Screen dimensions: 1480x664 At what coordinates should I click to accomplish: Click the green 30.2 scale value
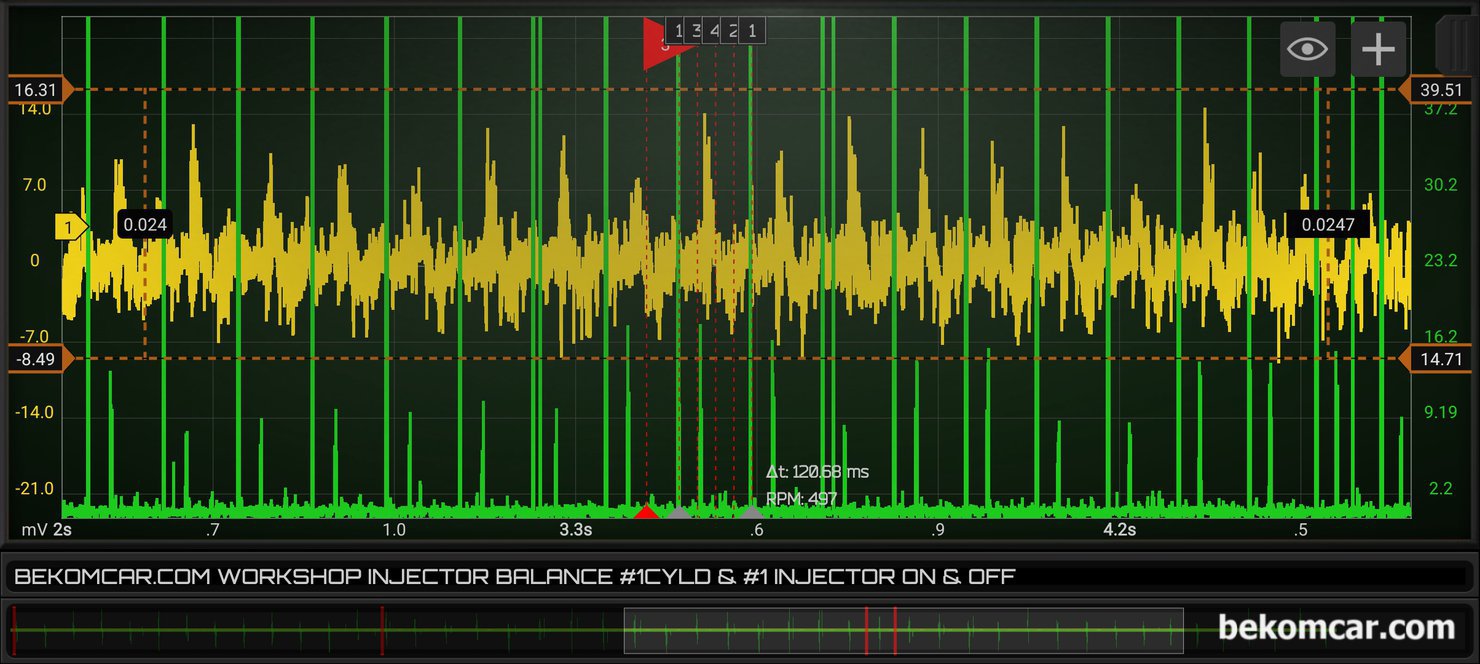(x=1441, y=185)
